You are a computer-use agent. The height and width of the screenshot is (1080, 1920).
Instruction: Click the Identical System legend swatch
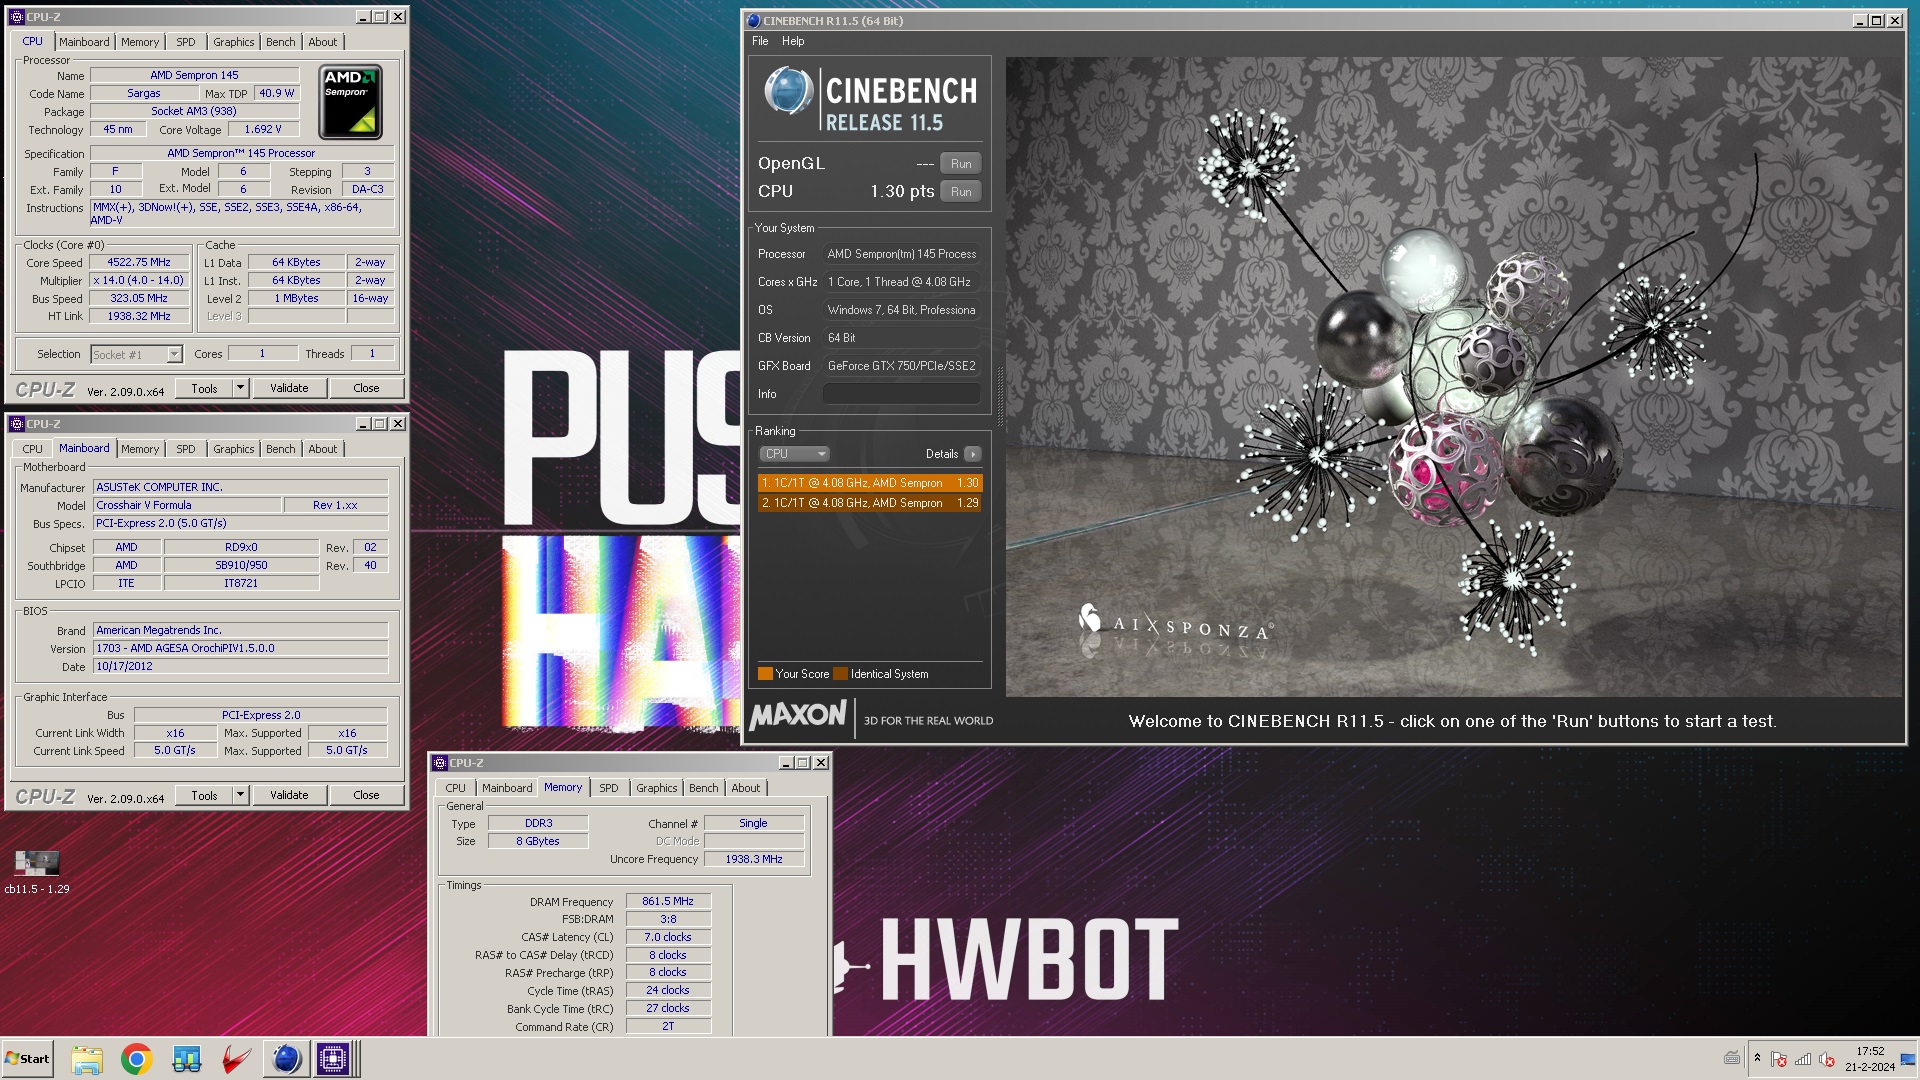point(841,674)
